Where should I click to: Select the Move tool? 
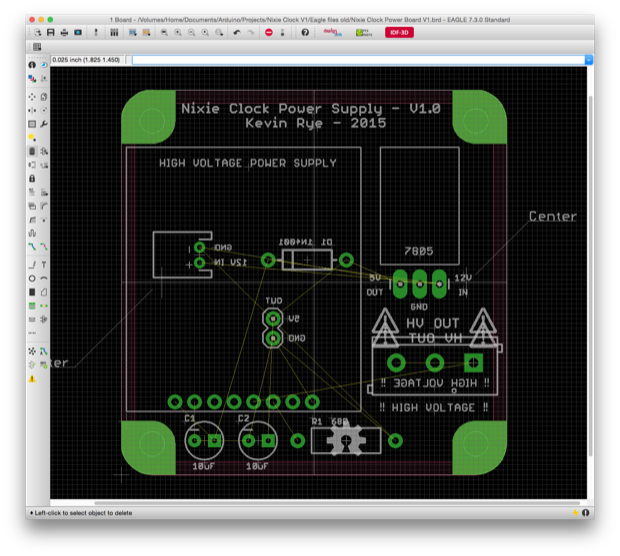tap(32, 97)
